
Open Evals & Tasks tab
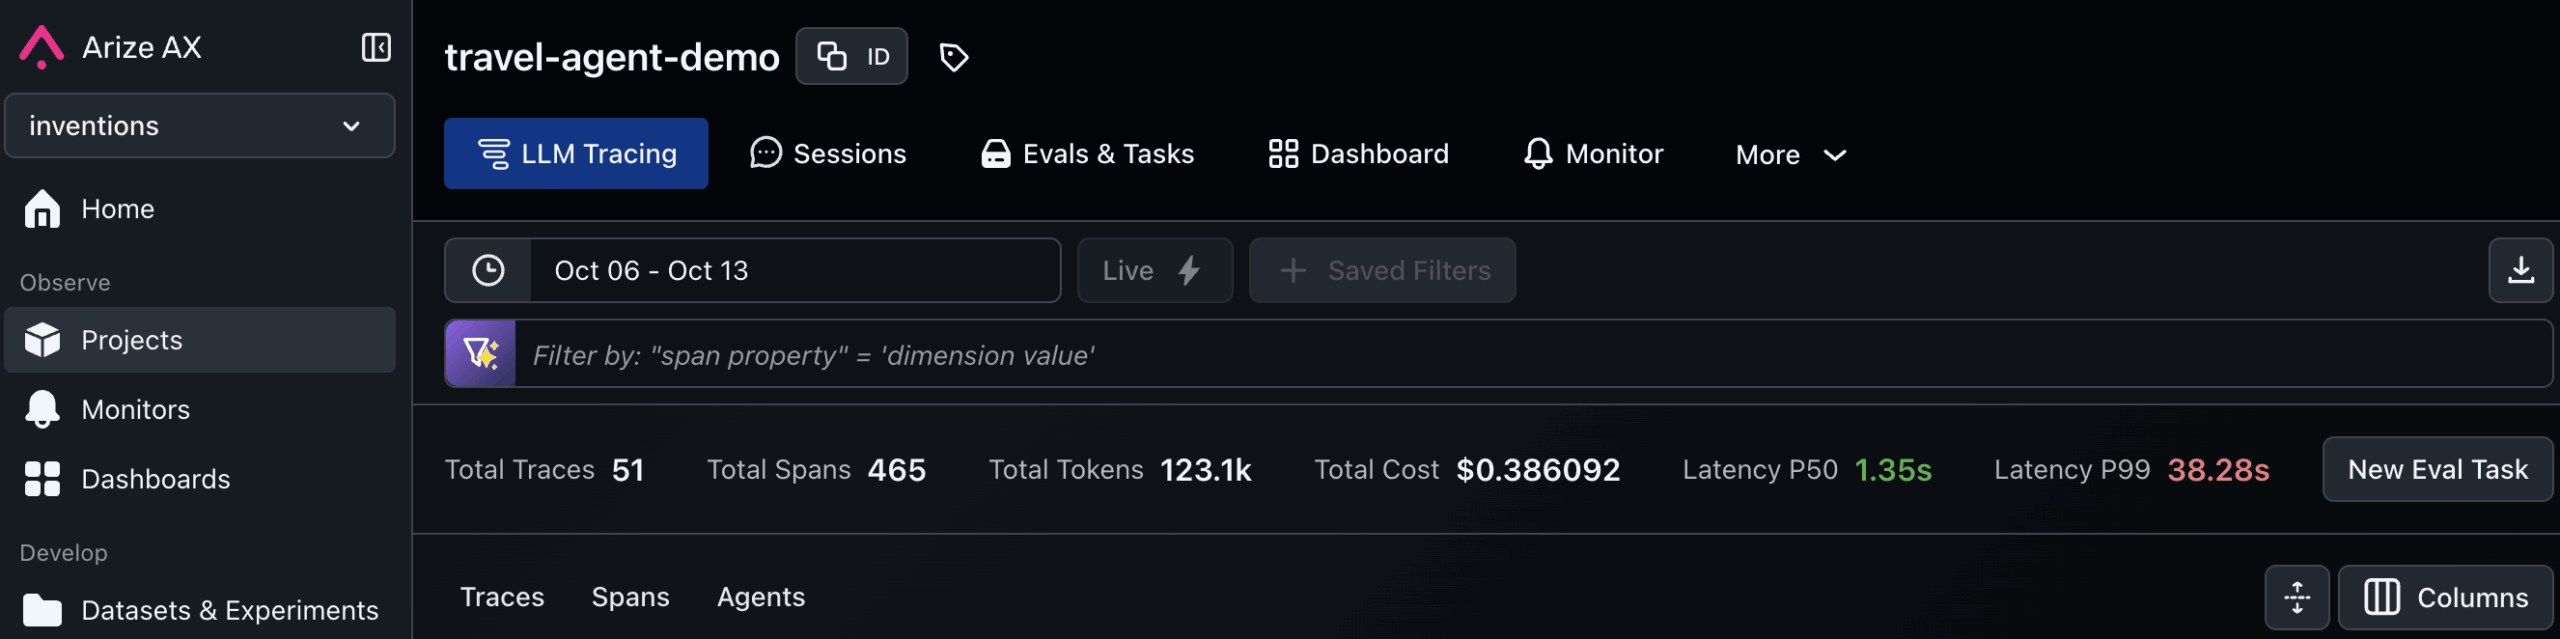click(x=1087, y=154)
